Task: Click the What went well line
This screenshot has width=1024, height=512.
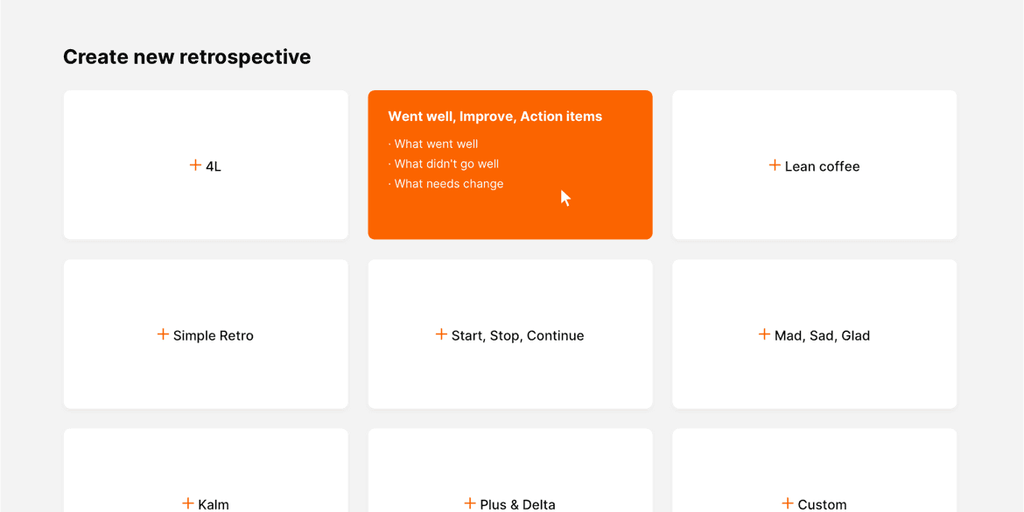Action: point(436,144)
